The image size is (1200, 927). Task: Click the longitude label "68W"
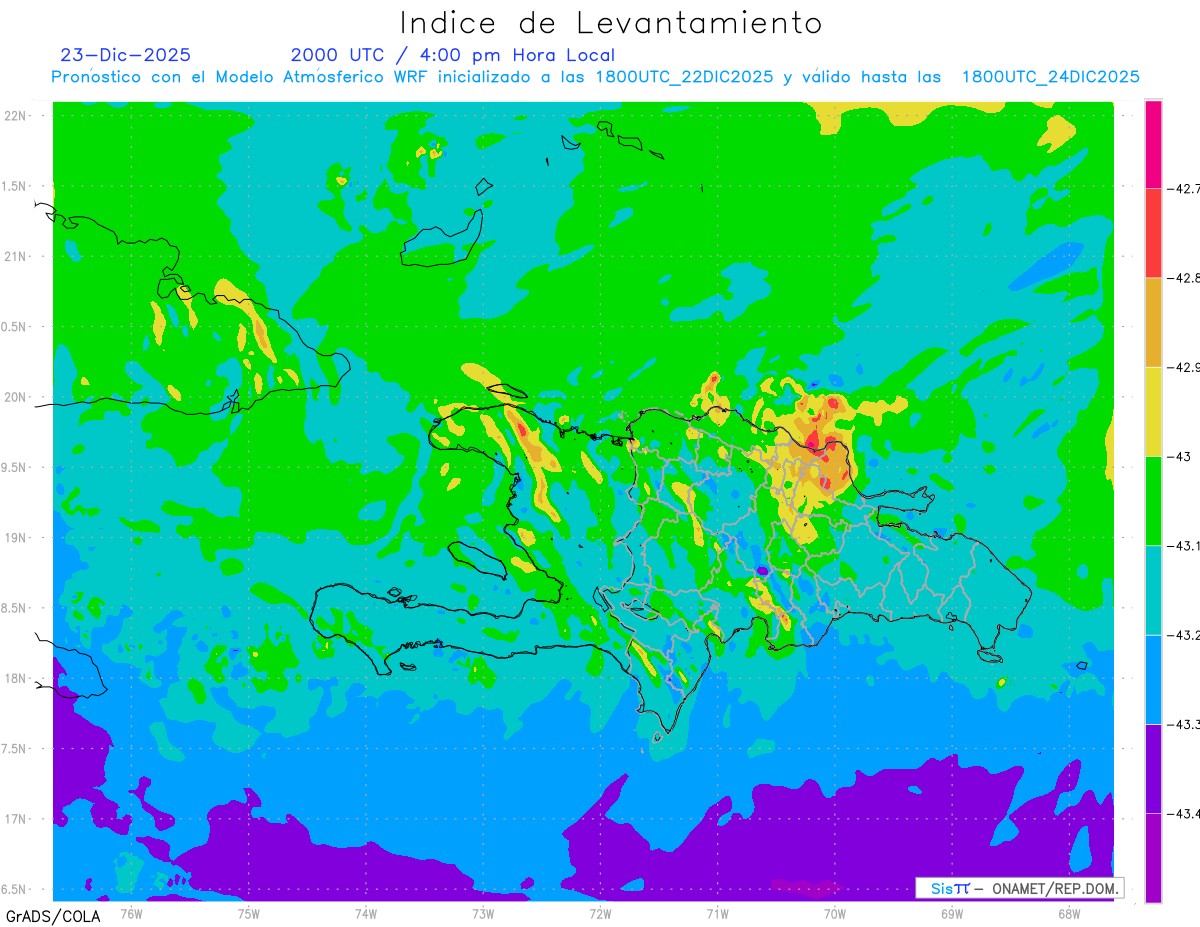pyautogui.click(x=1069, y=914)
